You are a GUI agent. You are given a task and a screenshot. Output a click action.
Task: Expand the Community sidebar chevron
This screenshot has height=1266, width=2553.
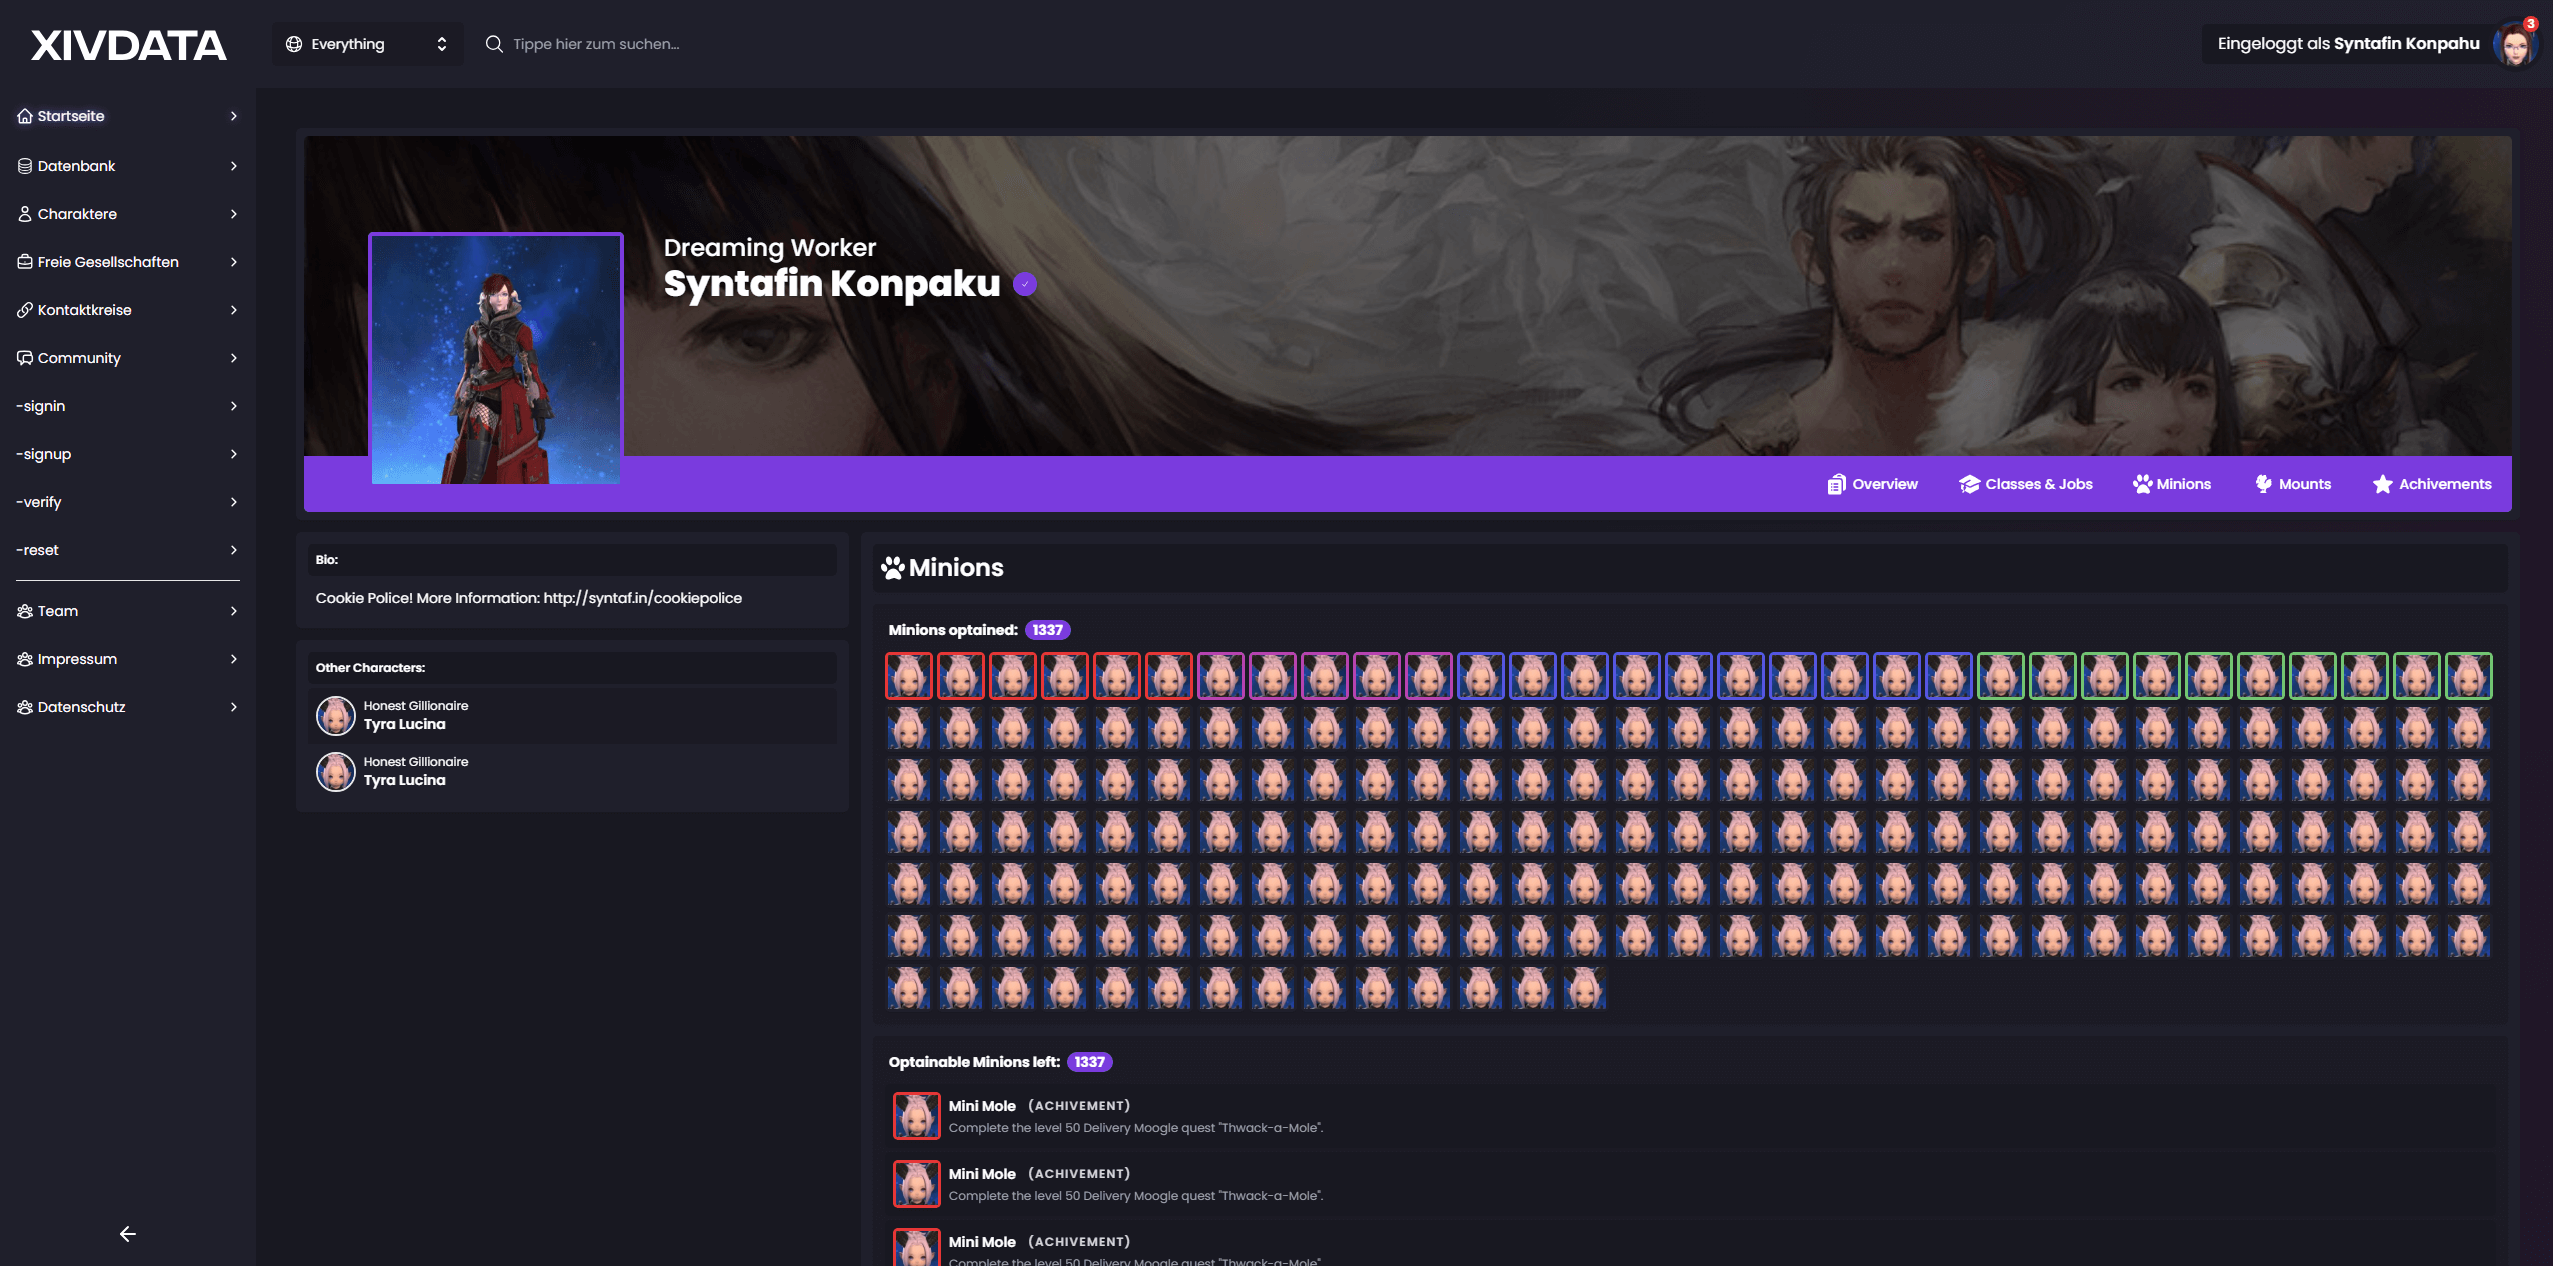(x=233, y=358)
